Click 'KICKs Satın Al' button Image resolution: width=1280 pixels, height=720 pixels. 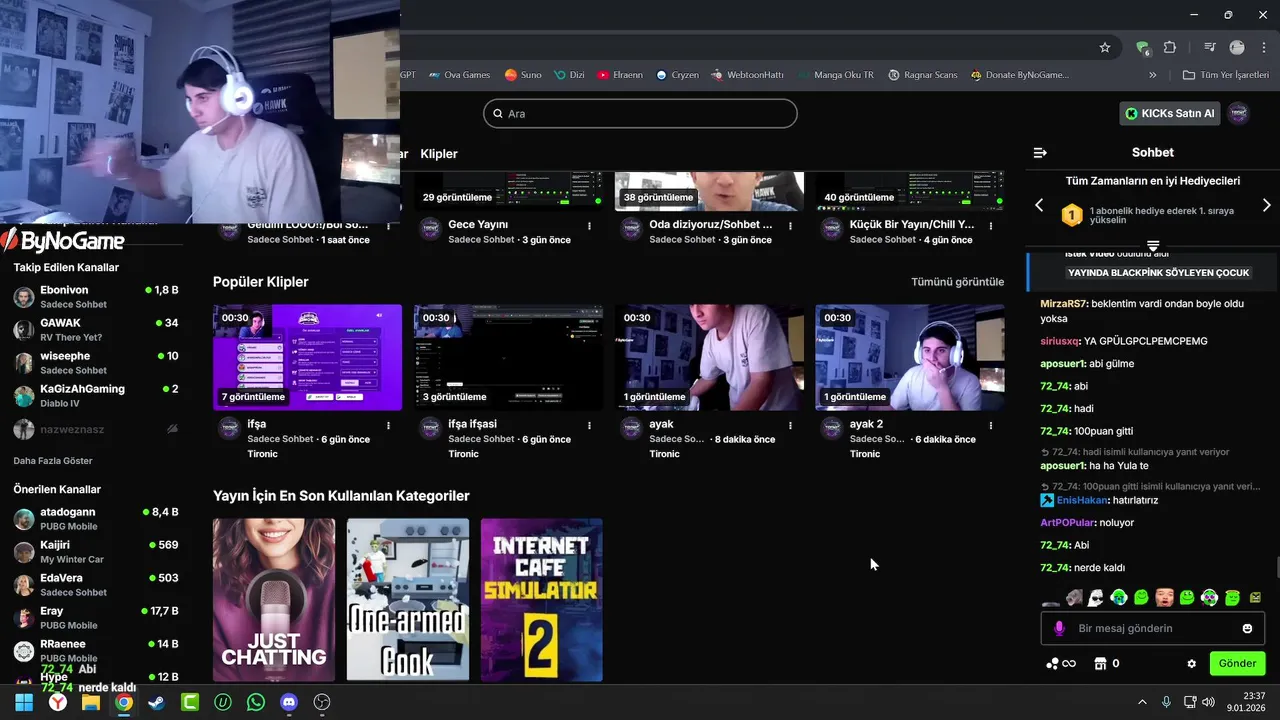click(1170, 113)
